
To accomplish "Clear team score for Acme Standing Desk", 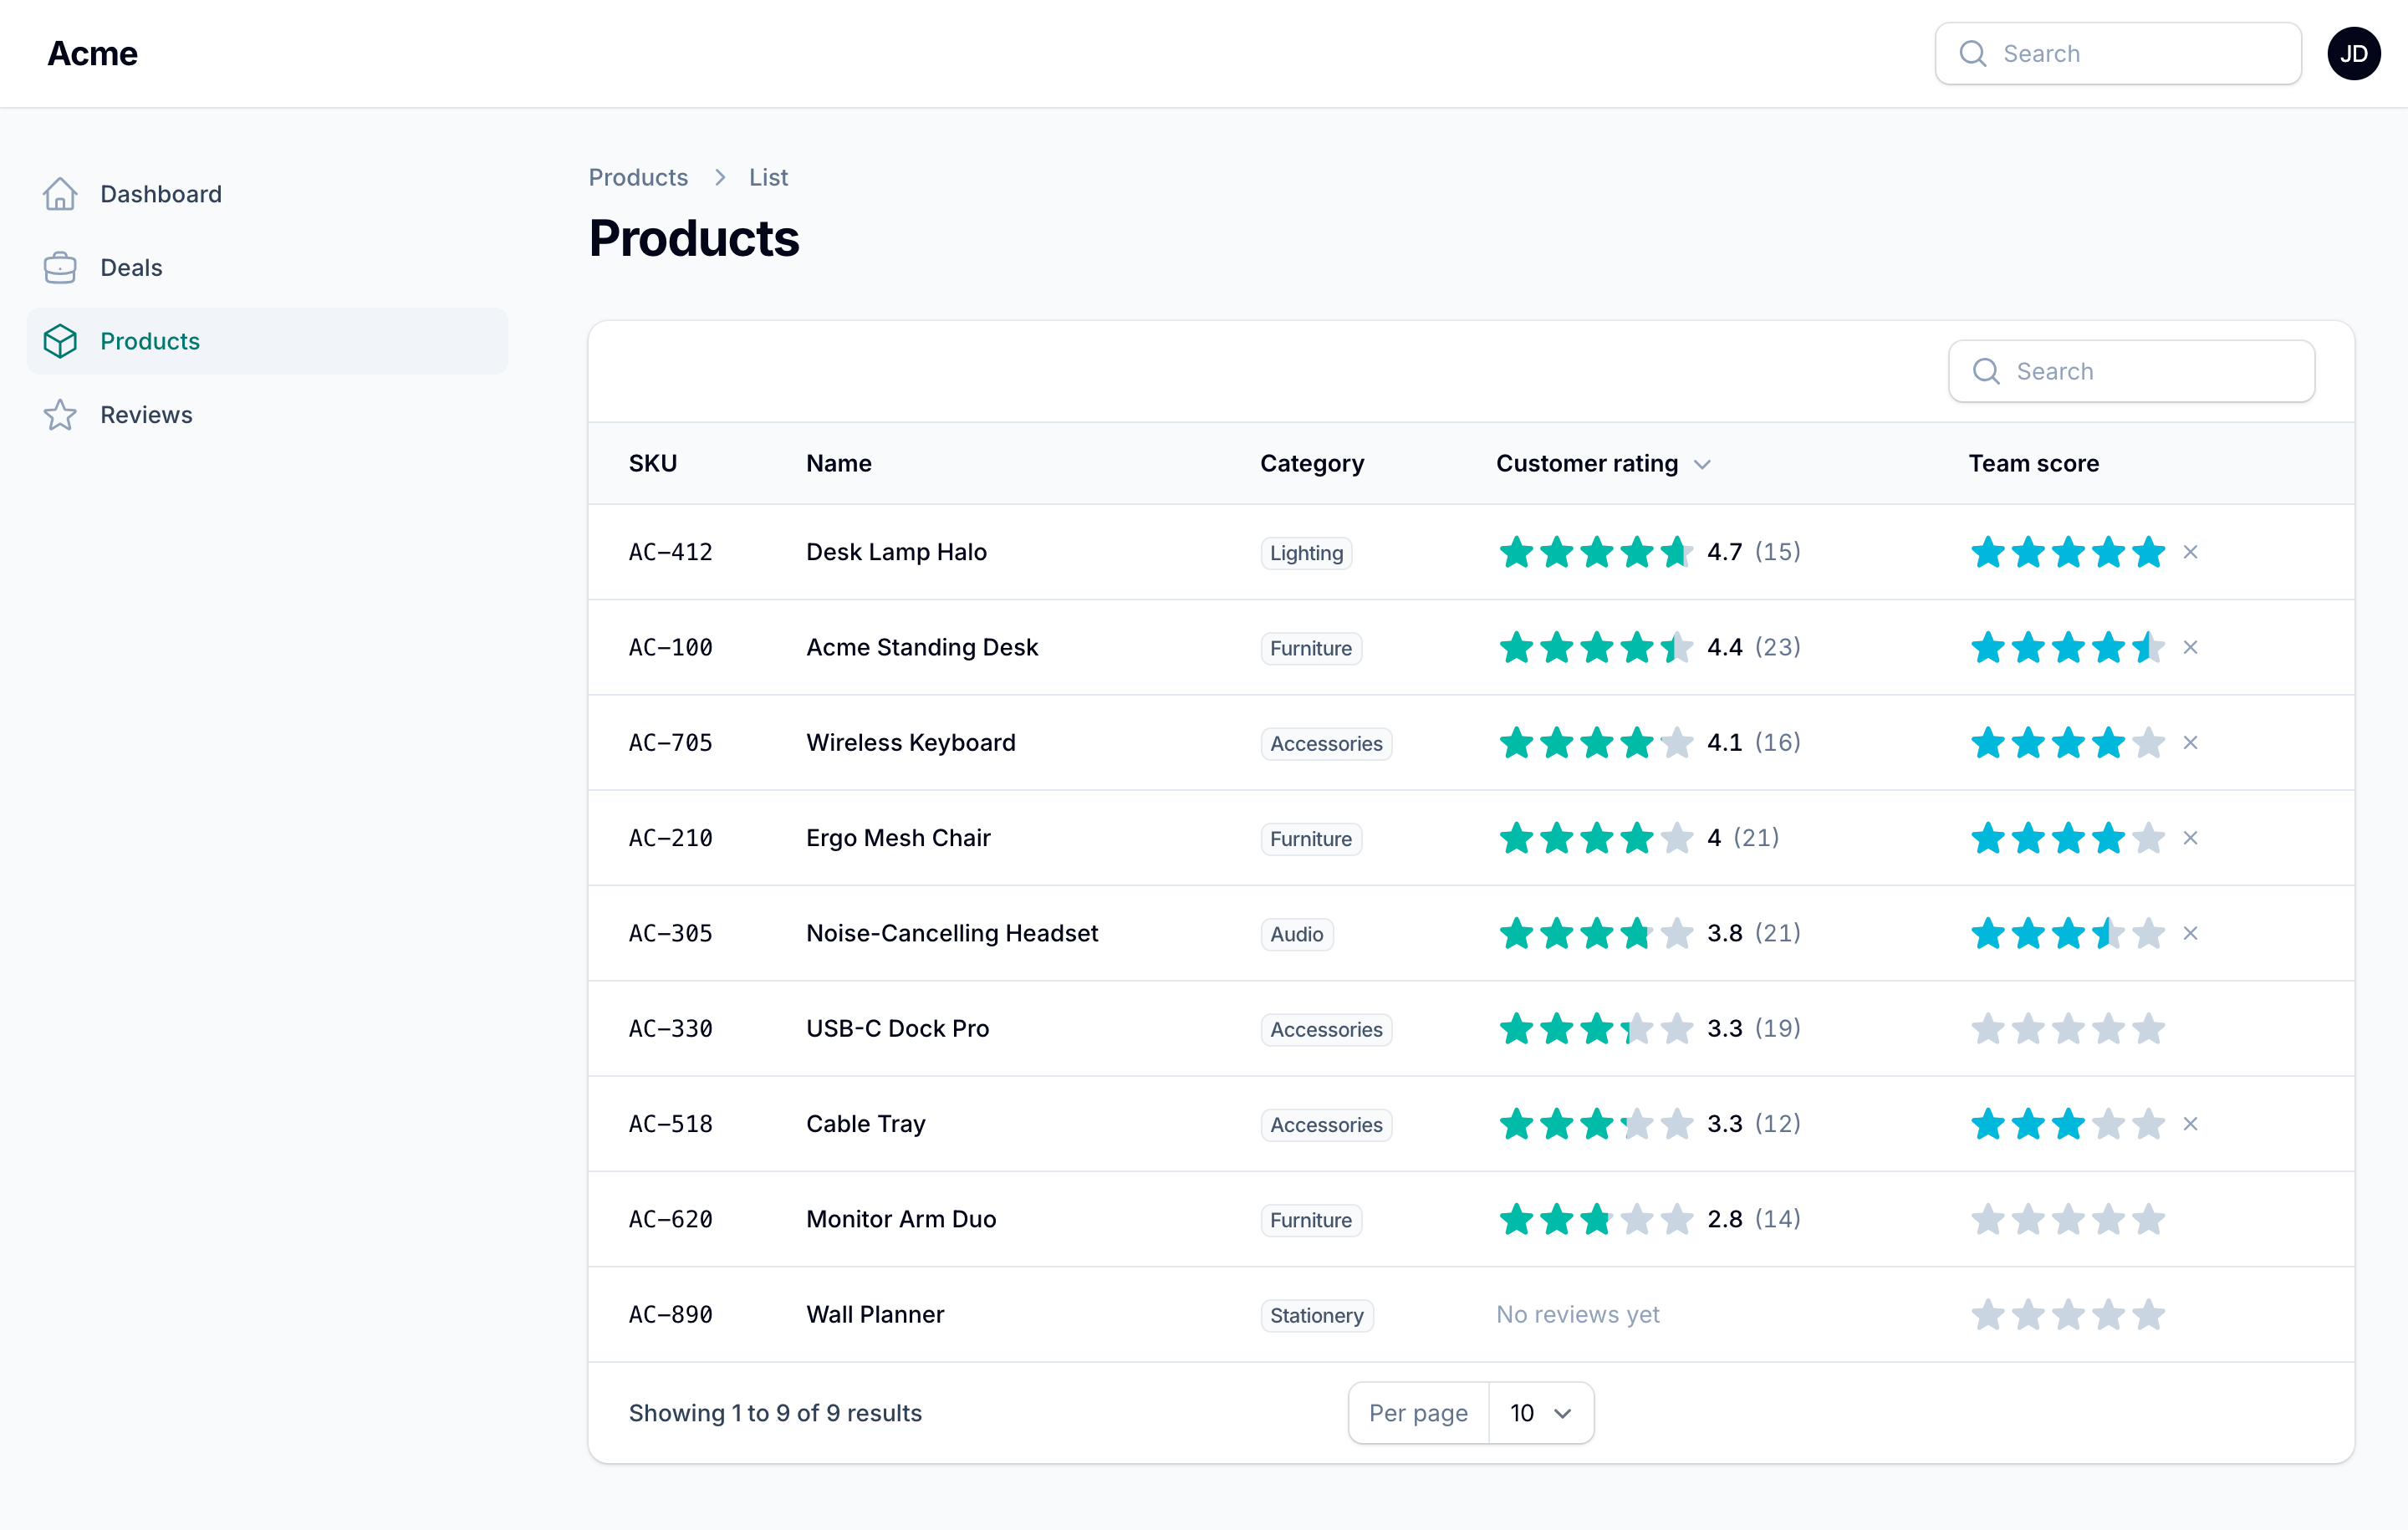I will click(x=2190, y=647).
